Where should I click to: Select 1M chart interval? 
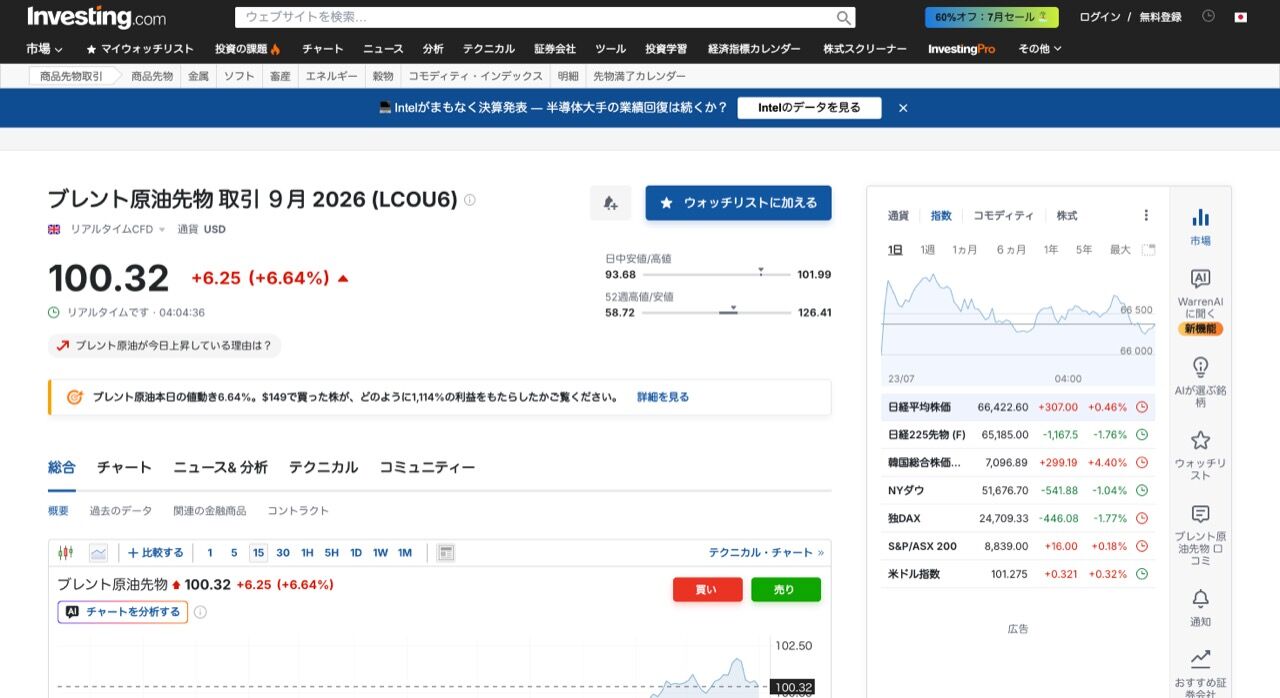coord(405,552)
